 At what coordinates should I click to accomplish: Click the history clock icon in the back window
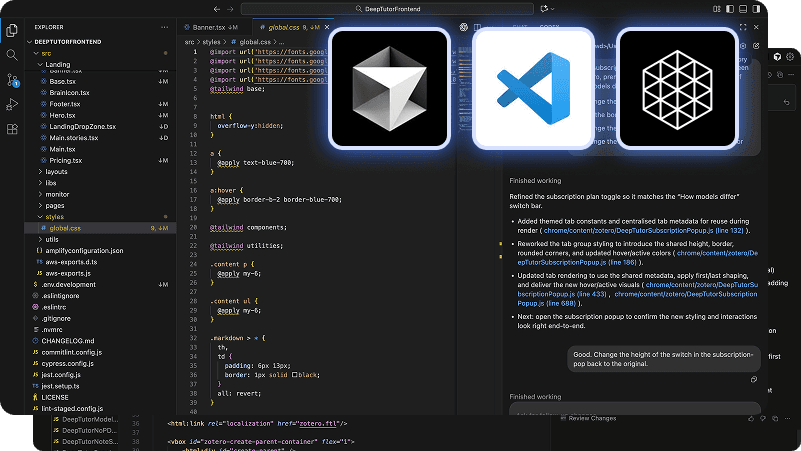[770, 75]
